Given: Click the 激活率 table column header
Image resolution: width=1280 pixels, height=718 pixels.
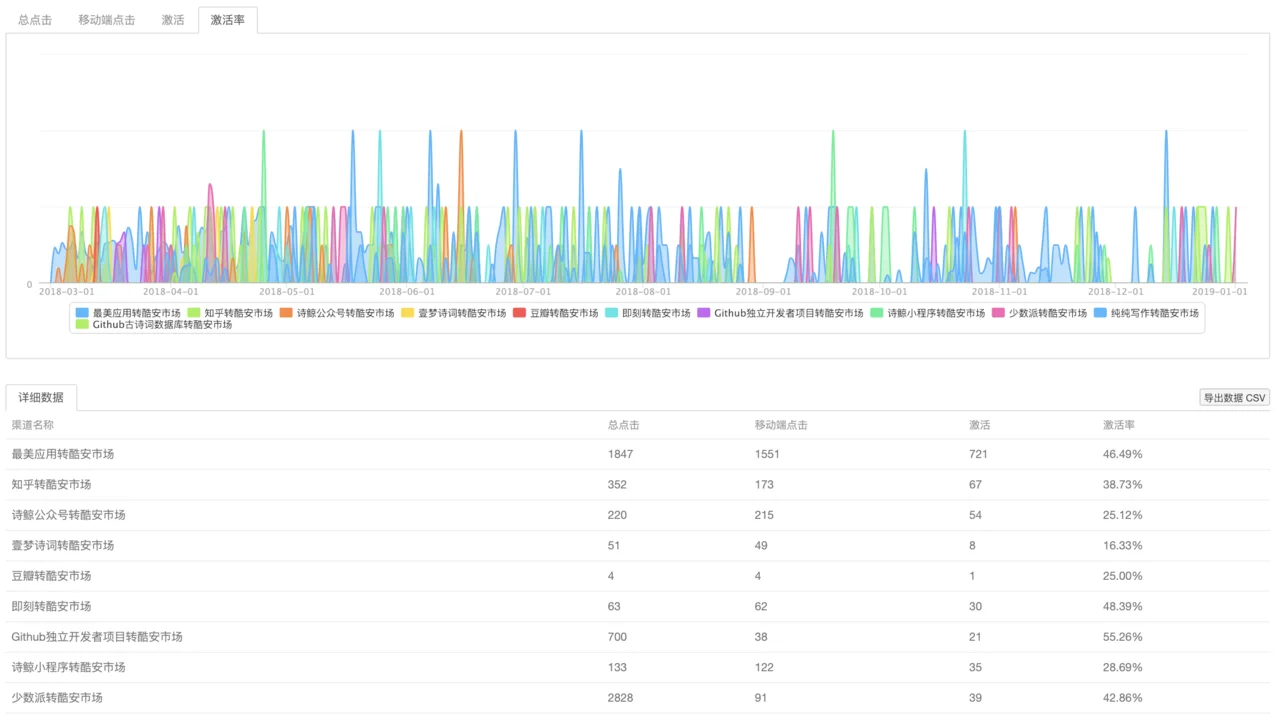Looking at the screenshot, I should (x=1119, y=425).
